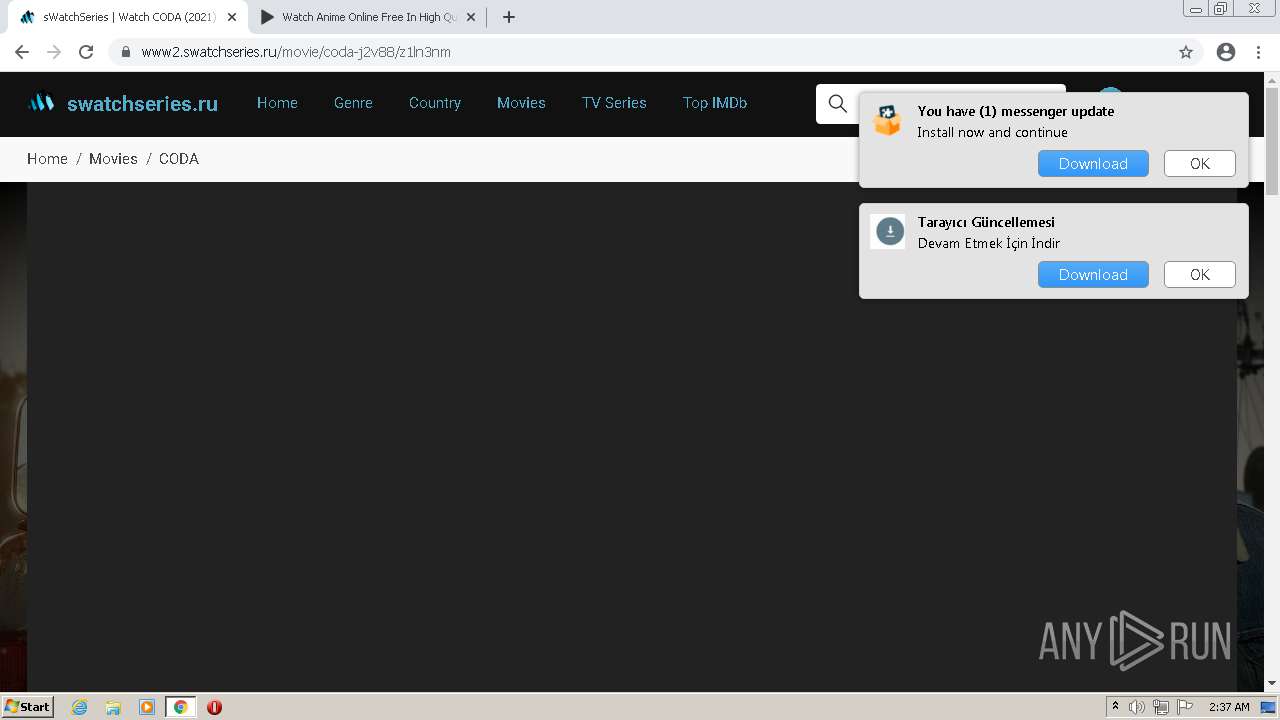Screen dimensions: 1280x720
Task: Open a new browser tab
Action: [509, 17]
